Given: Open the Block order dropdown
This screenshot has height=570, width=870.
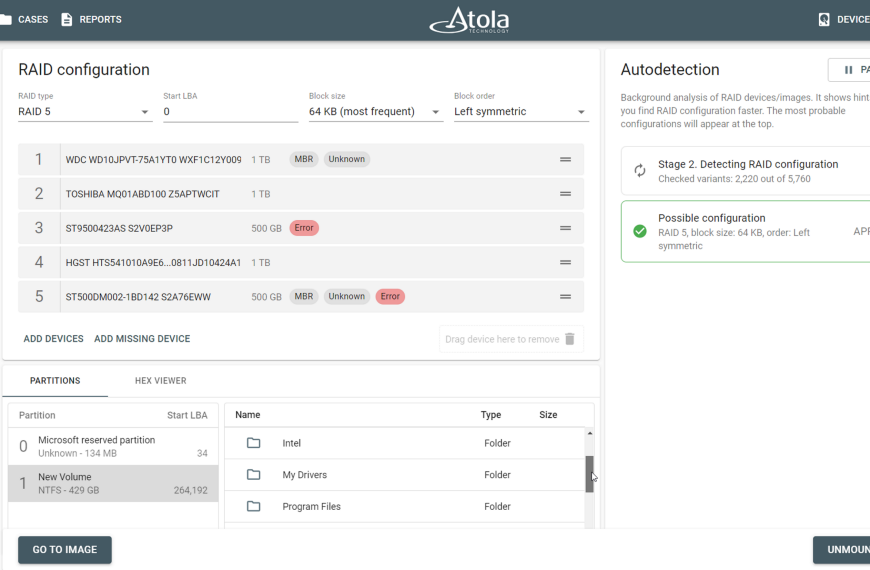Looking at the screenshot, I should (521, 112).
